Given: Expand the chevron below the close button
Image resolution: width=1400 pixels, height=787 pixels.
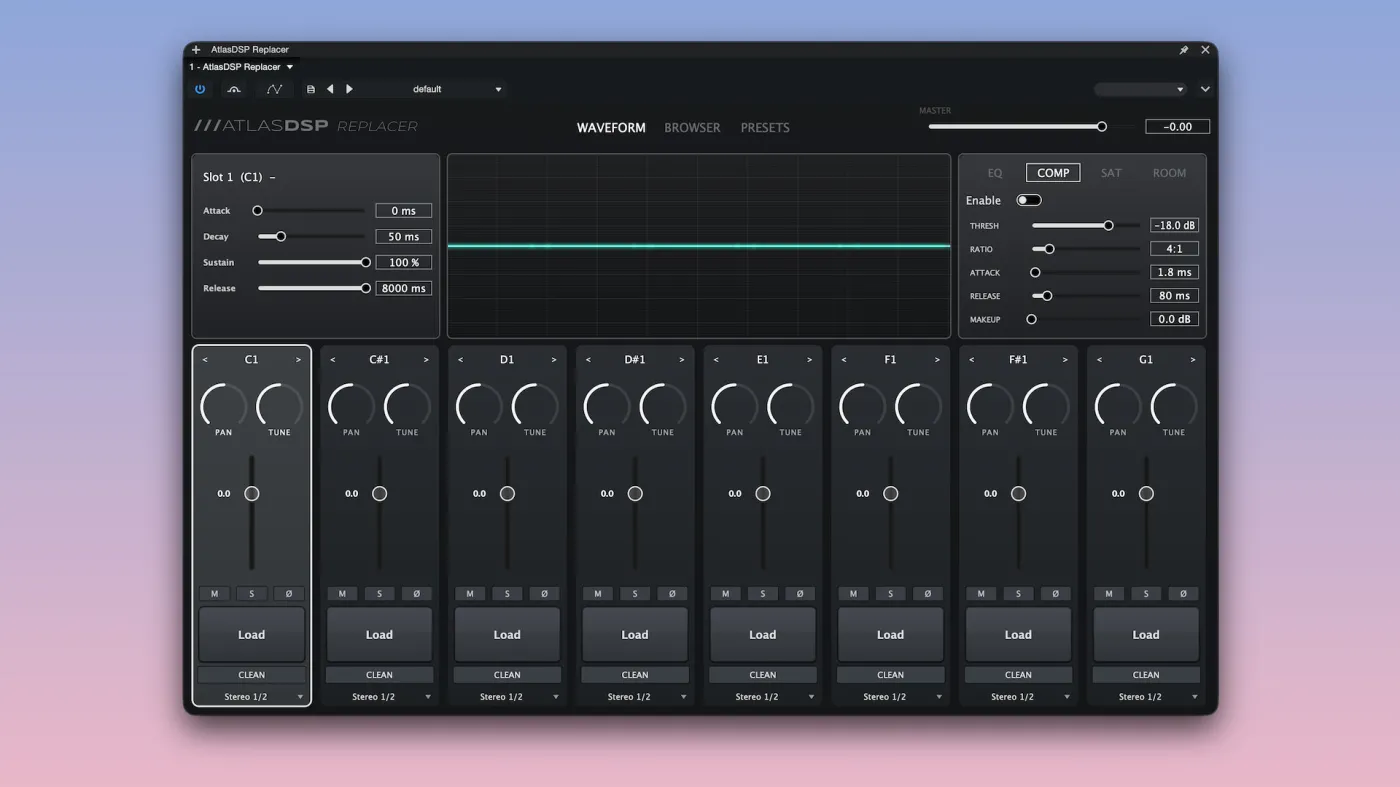Looking at the screenshot, I should pos(1205,89).
